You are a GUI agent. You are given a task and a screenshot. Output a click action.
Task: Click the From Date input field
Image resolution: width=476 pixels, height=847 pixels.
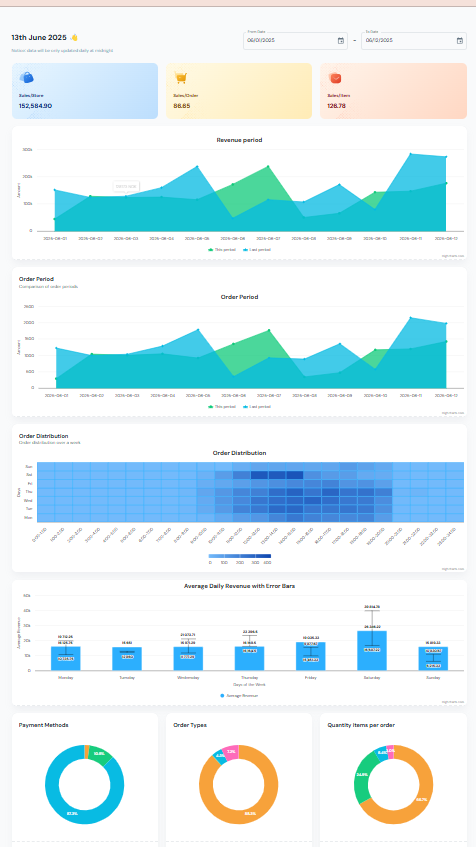(x=295, y=41)
